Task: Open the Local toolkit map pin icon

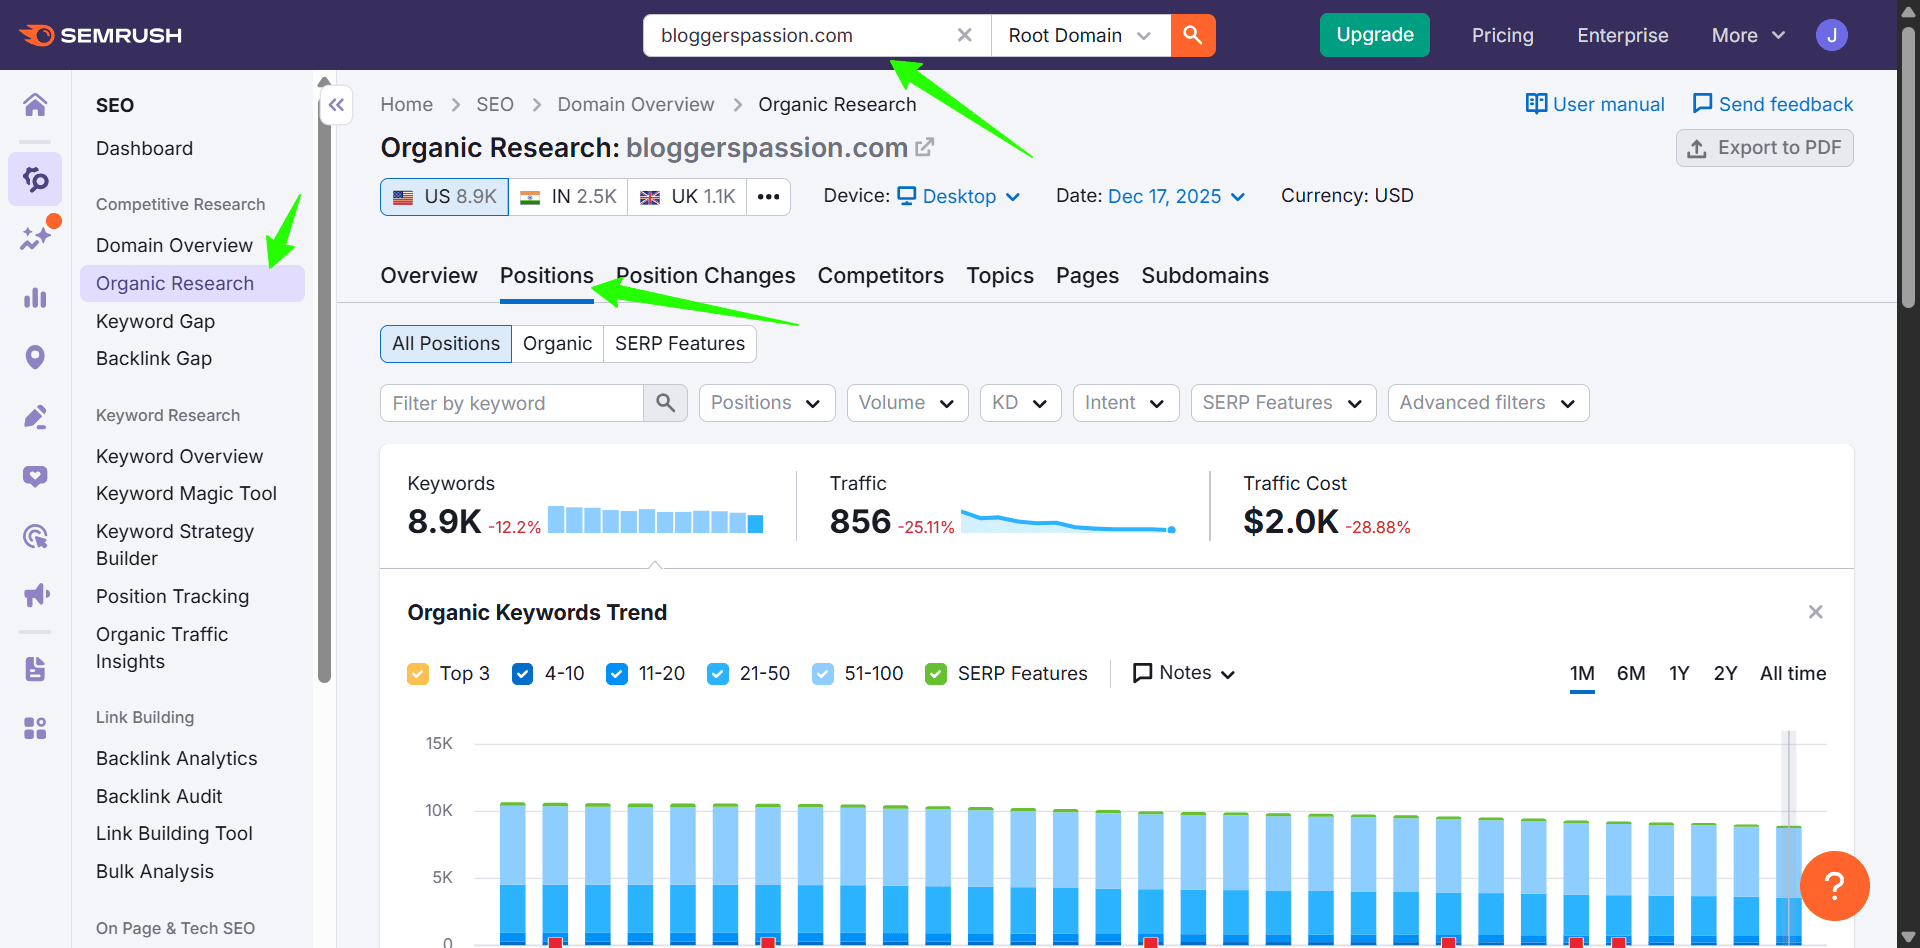Action: (35, 357)
